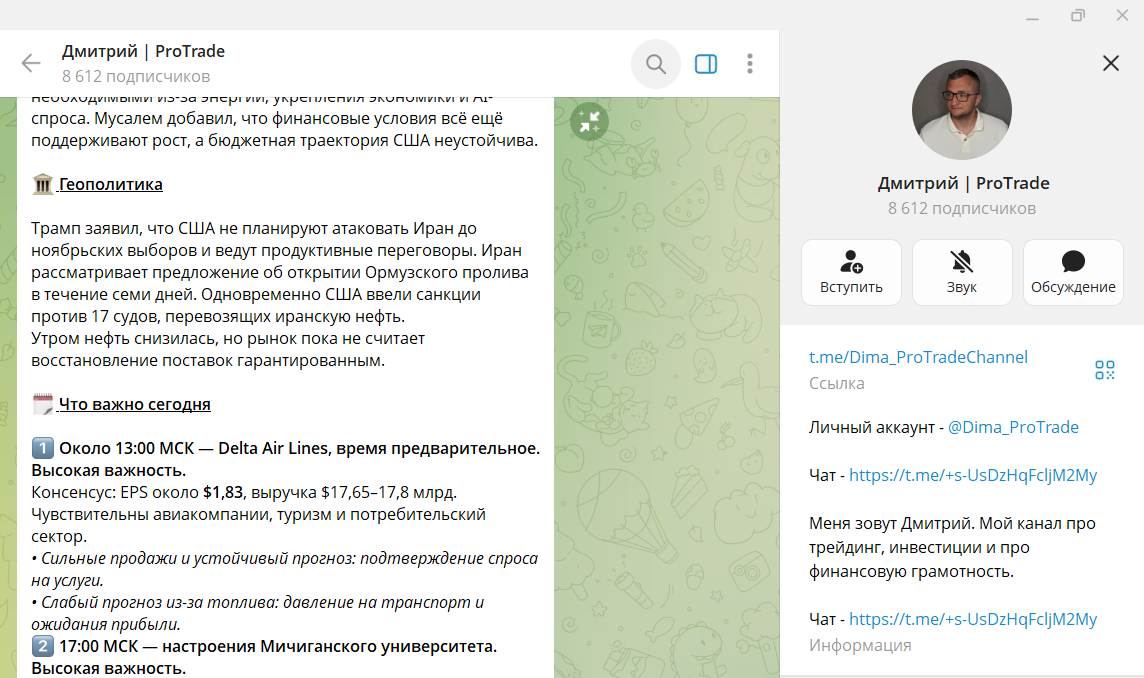The width and height of the screenshot is (1144, 678).
Task: Open the three-dot channel menu
Action: coord(749,64)
